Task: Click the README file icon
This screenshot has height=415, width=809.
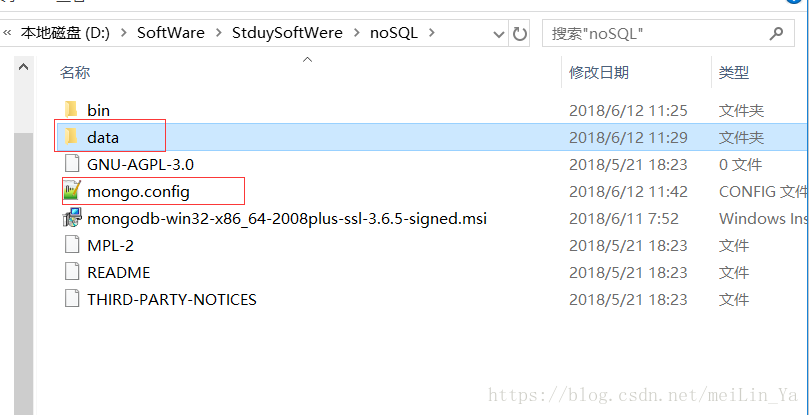Action: [72, 272]
